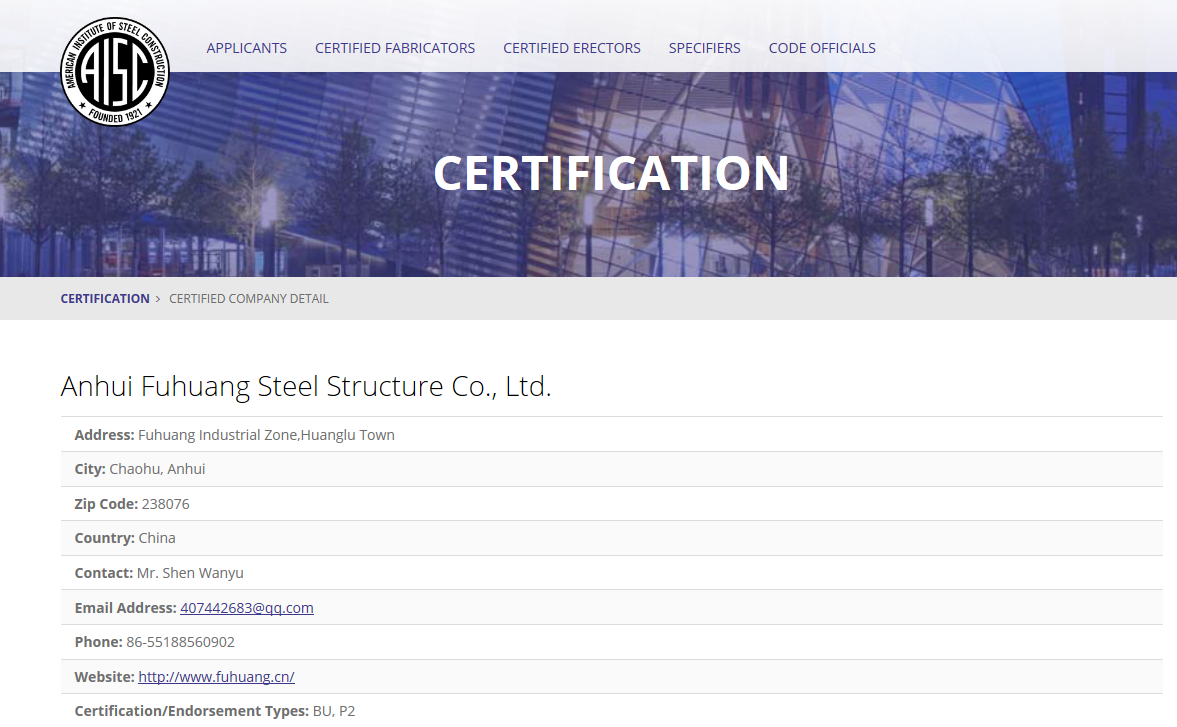
Task: Open the Certified Fabricators menu item
Action: click(x=395, y=48)
